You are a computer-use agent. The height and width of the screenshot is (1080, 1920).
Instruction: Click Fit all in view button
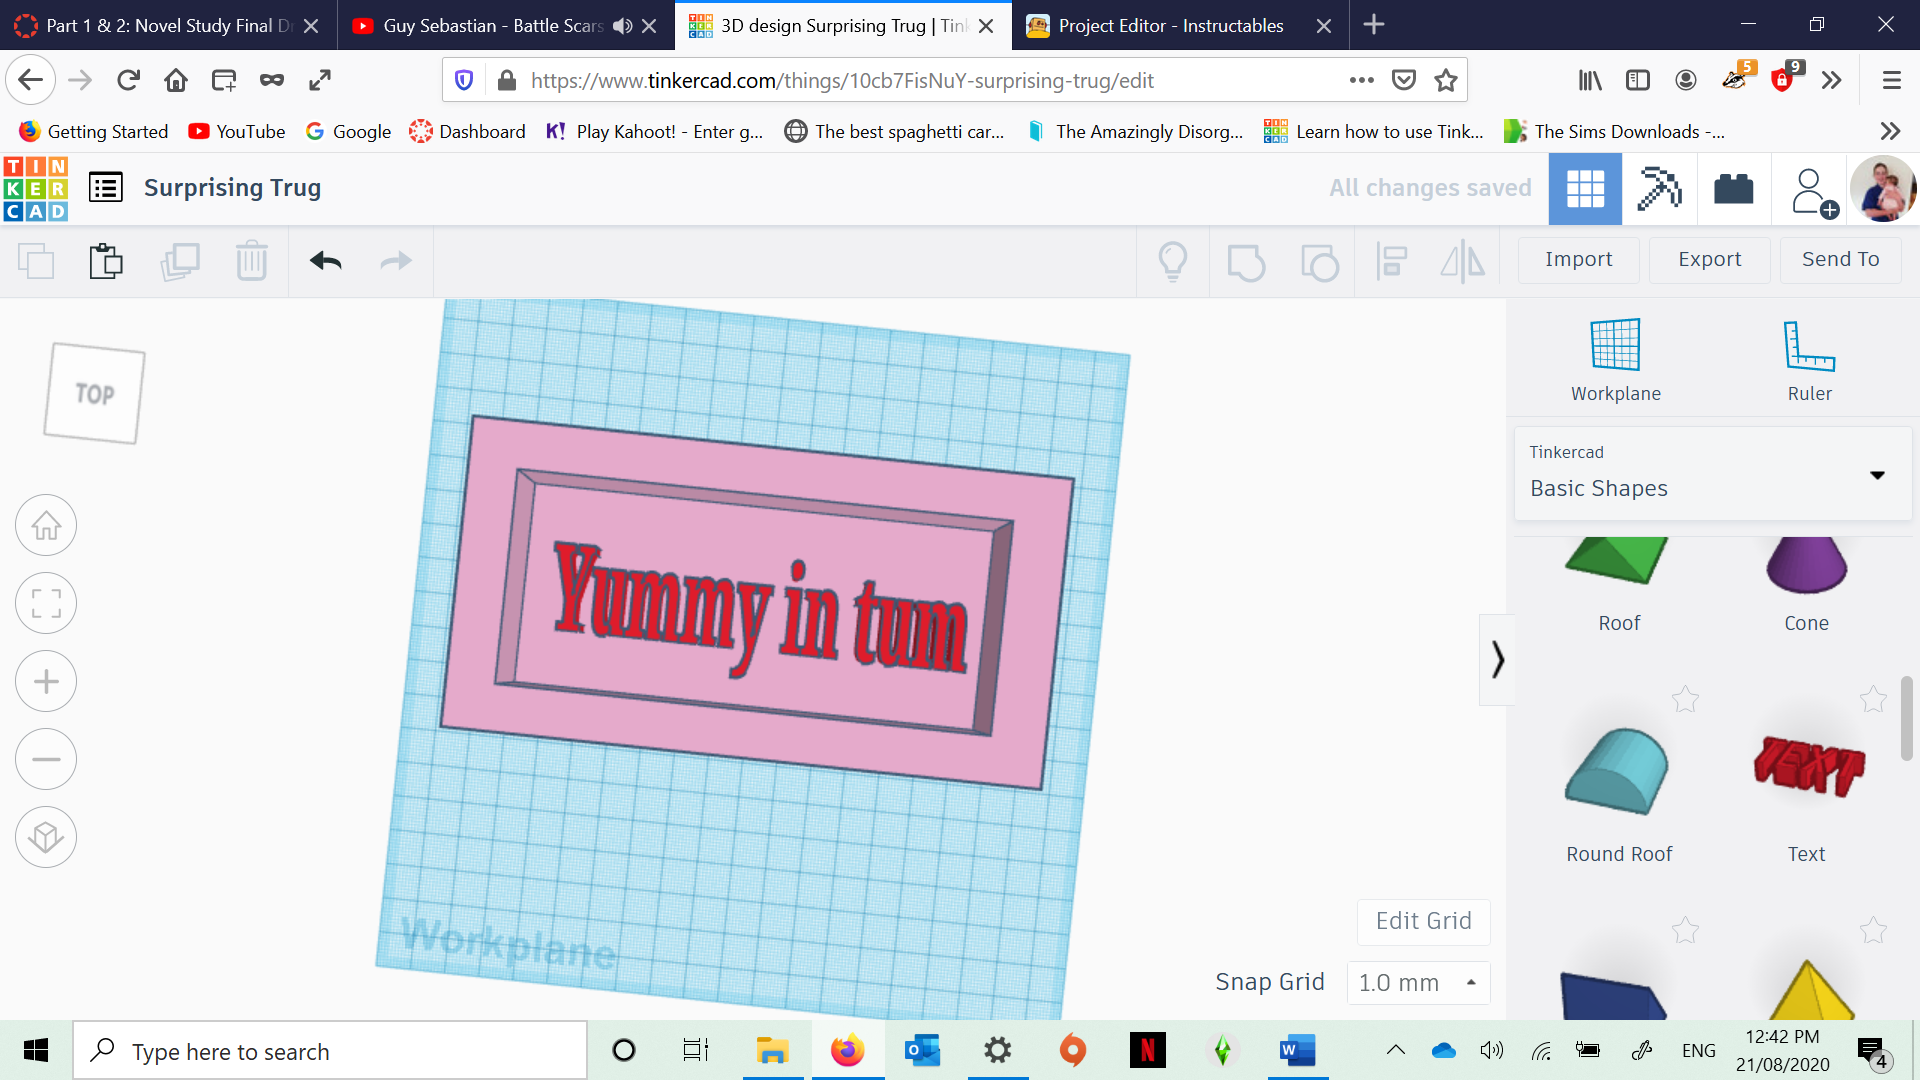coord(46,603)
